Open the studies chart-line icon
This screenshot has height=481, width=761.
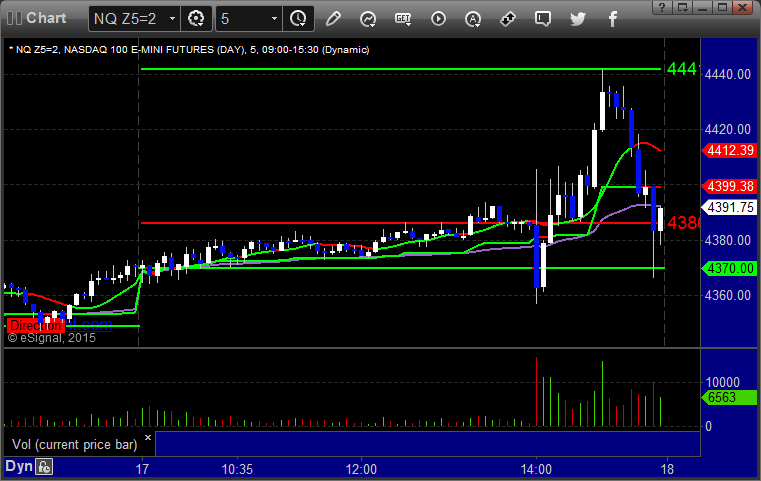[368, 19]
